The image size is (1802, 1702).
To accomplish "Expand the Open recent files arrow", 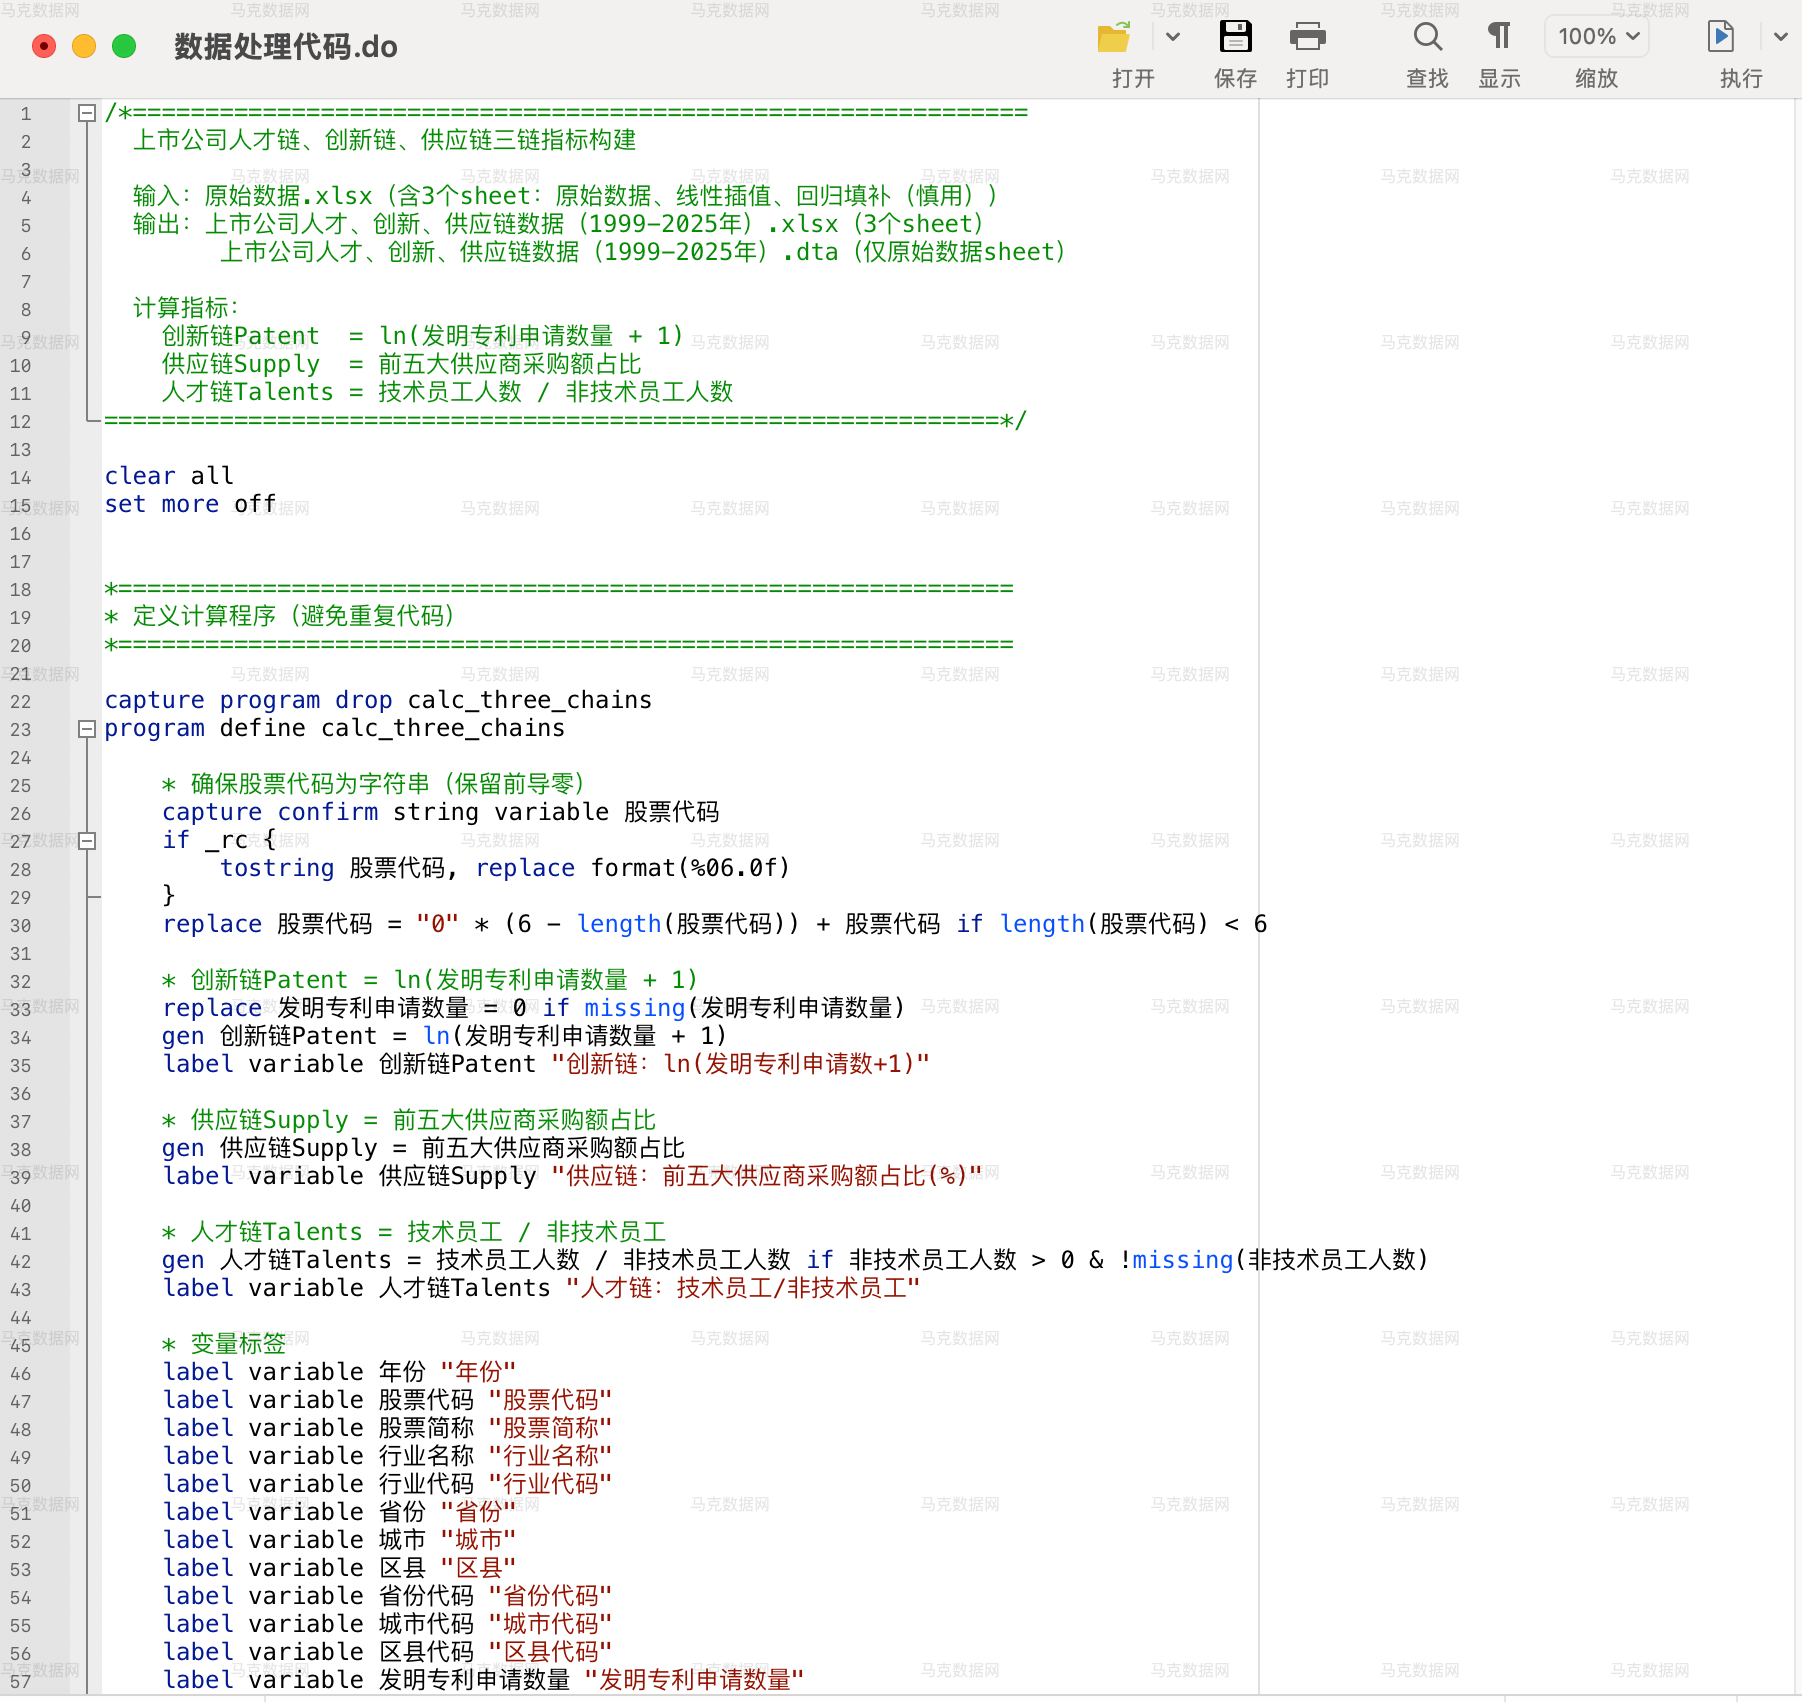I will point(1173,38).
